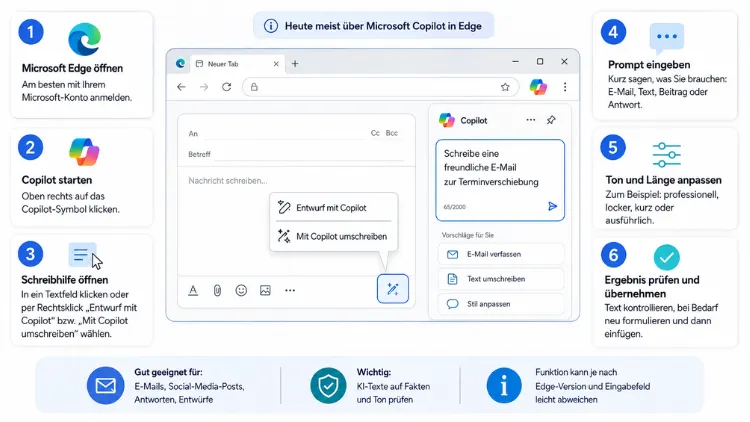Click the info icon beside Funktion kann
750x422 pixels.
[x=504, y=386]
